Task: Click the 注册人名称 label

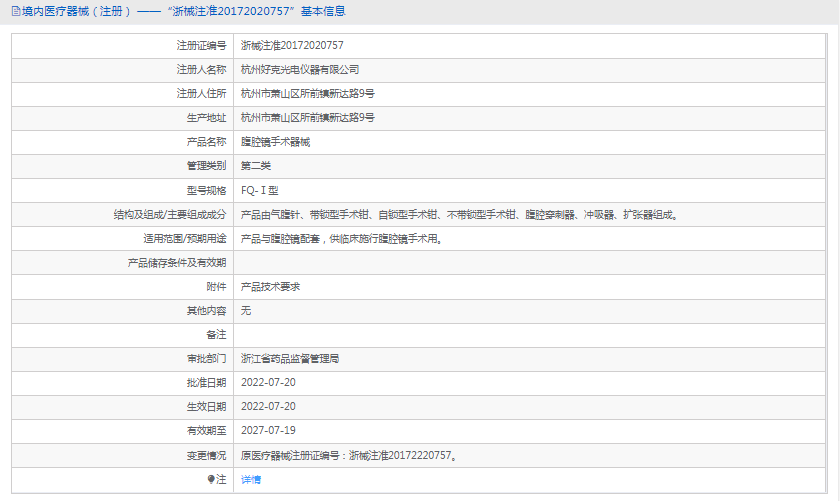Action: click(201, 70)
